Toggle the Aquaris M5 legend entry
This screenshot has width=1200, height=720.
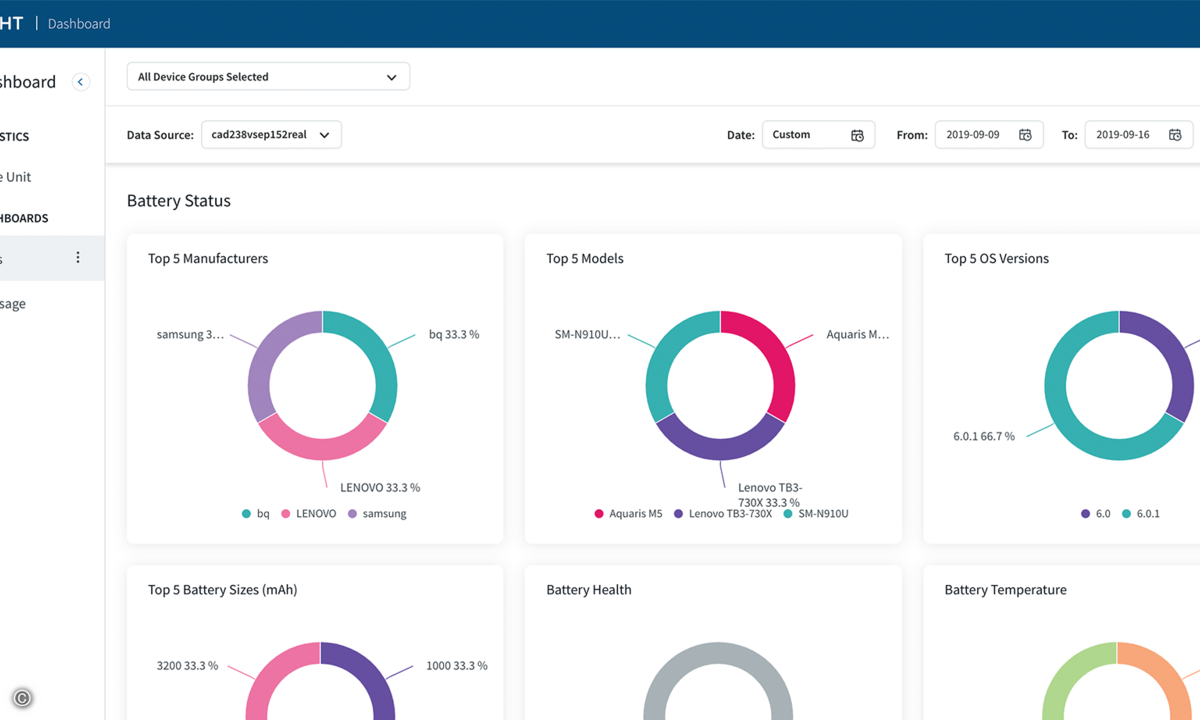click(628, 514)
